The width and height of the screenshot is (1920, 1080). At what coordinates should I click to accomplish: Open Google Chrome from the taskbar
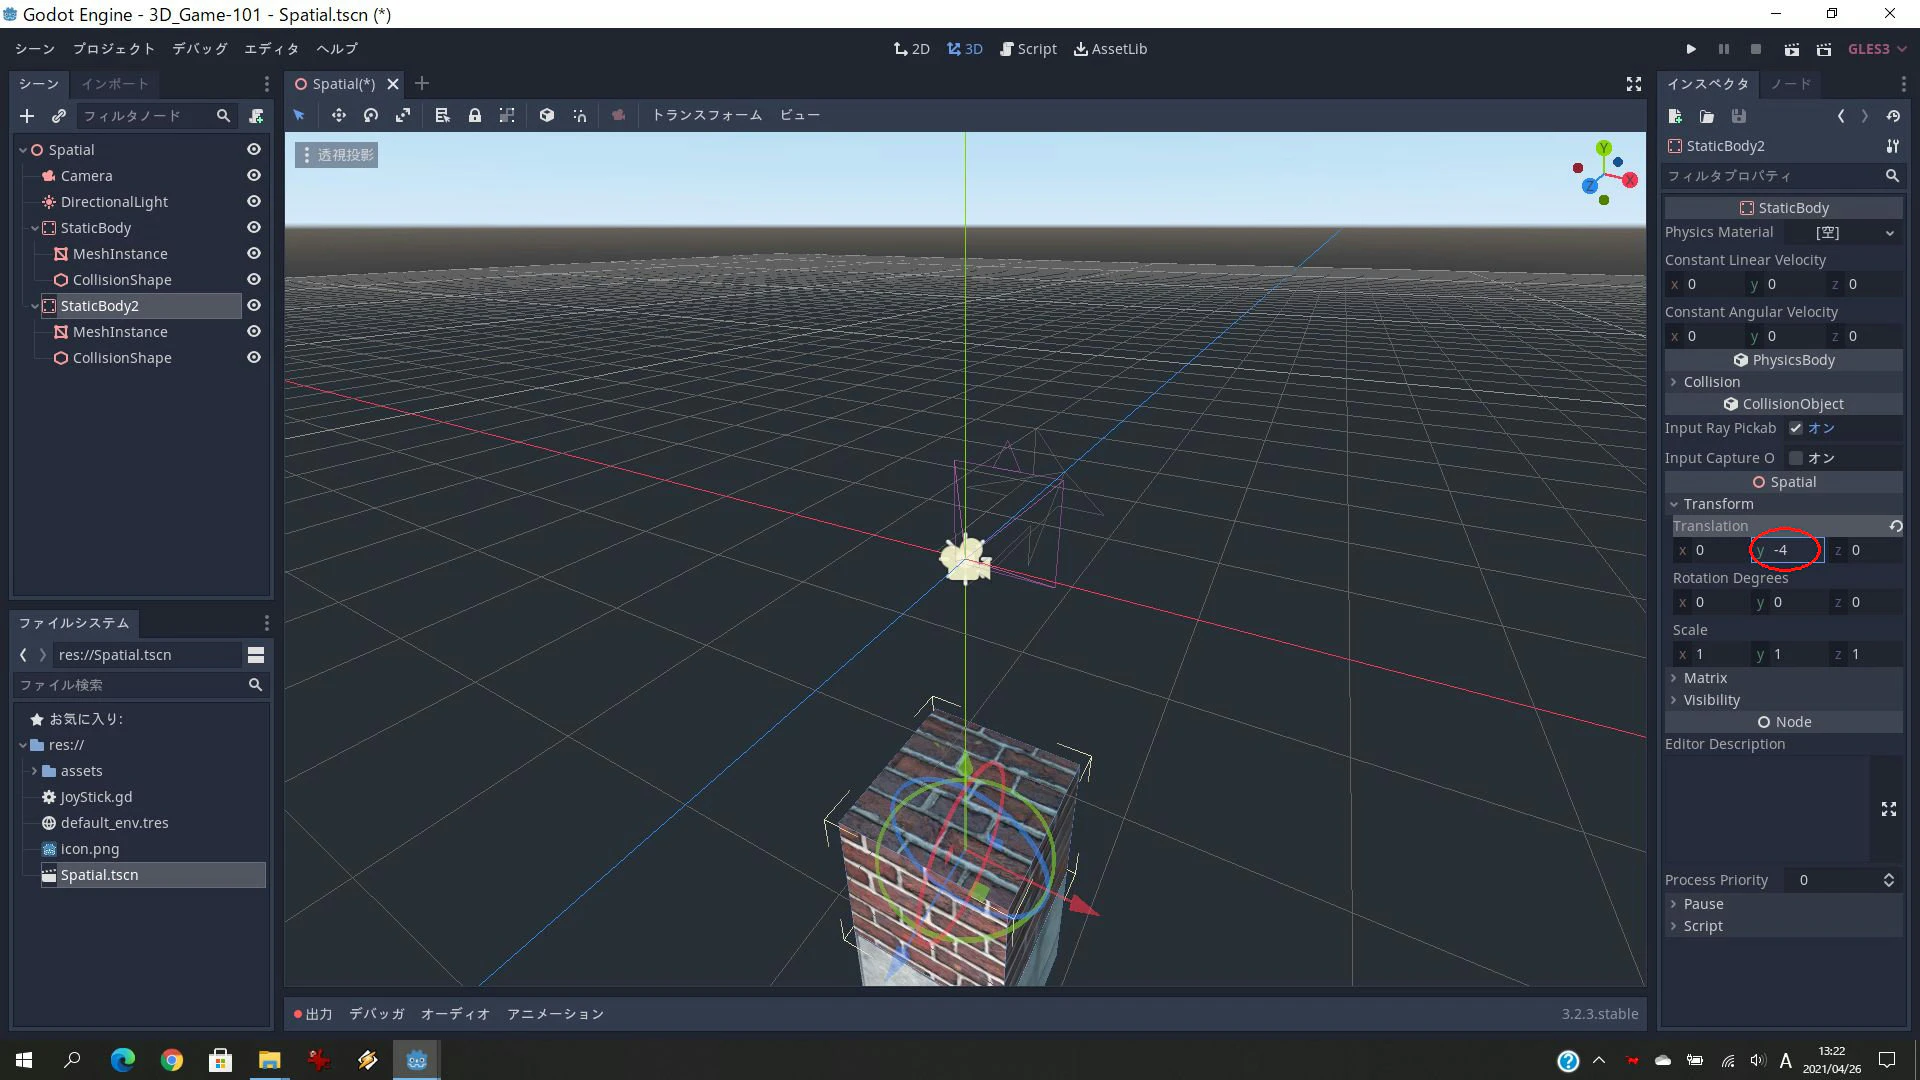(x=172, y=1060)
